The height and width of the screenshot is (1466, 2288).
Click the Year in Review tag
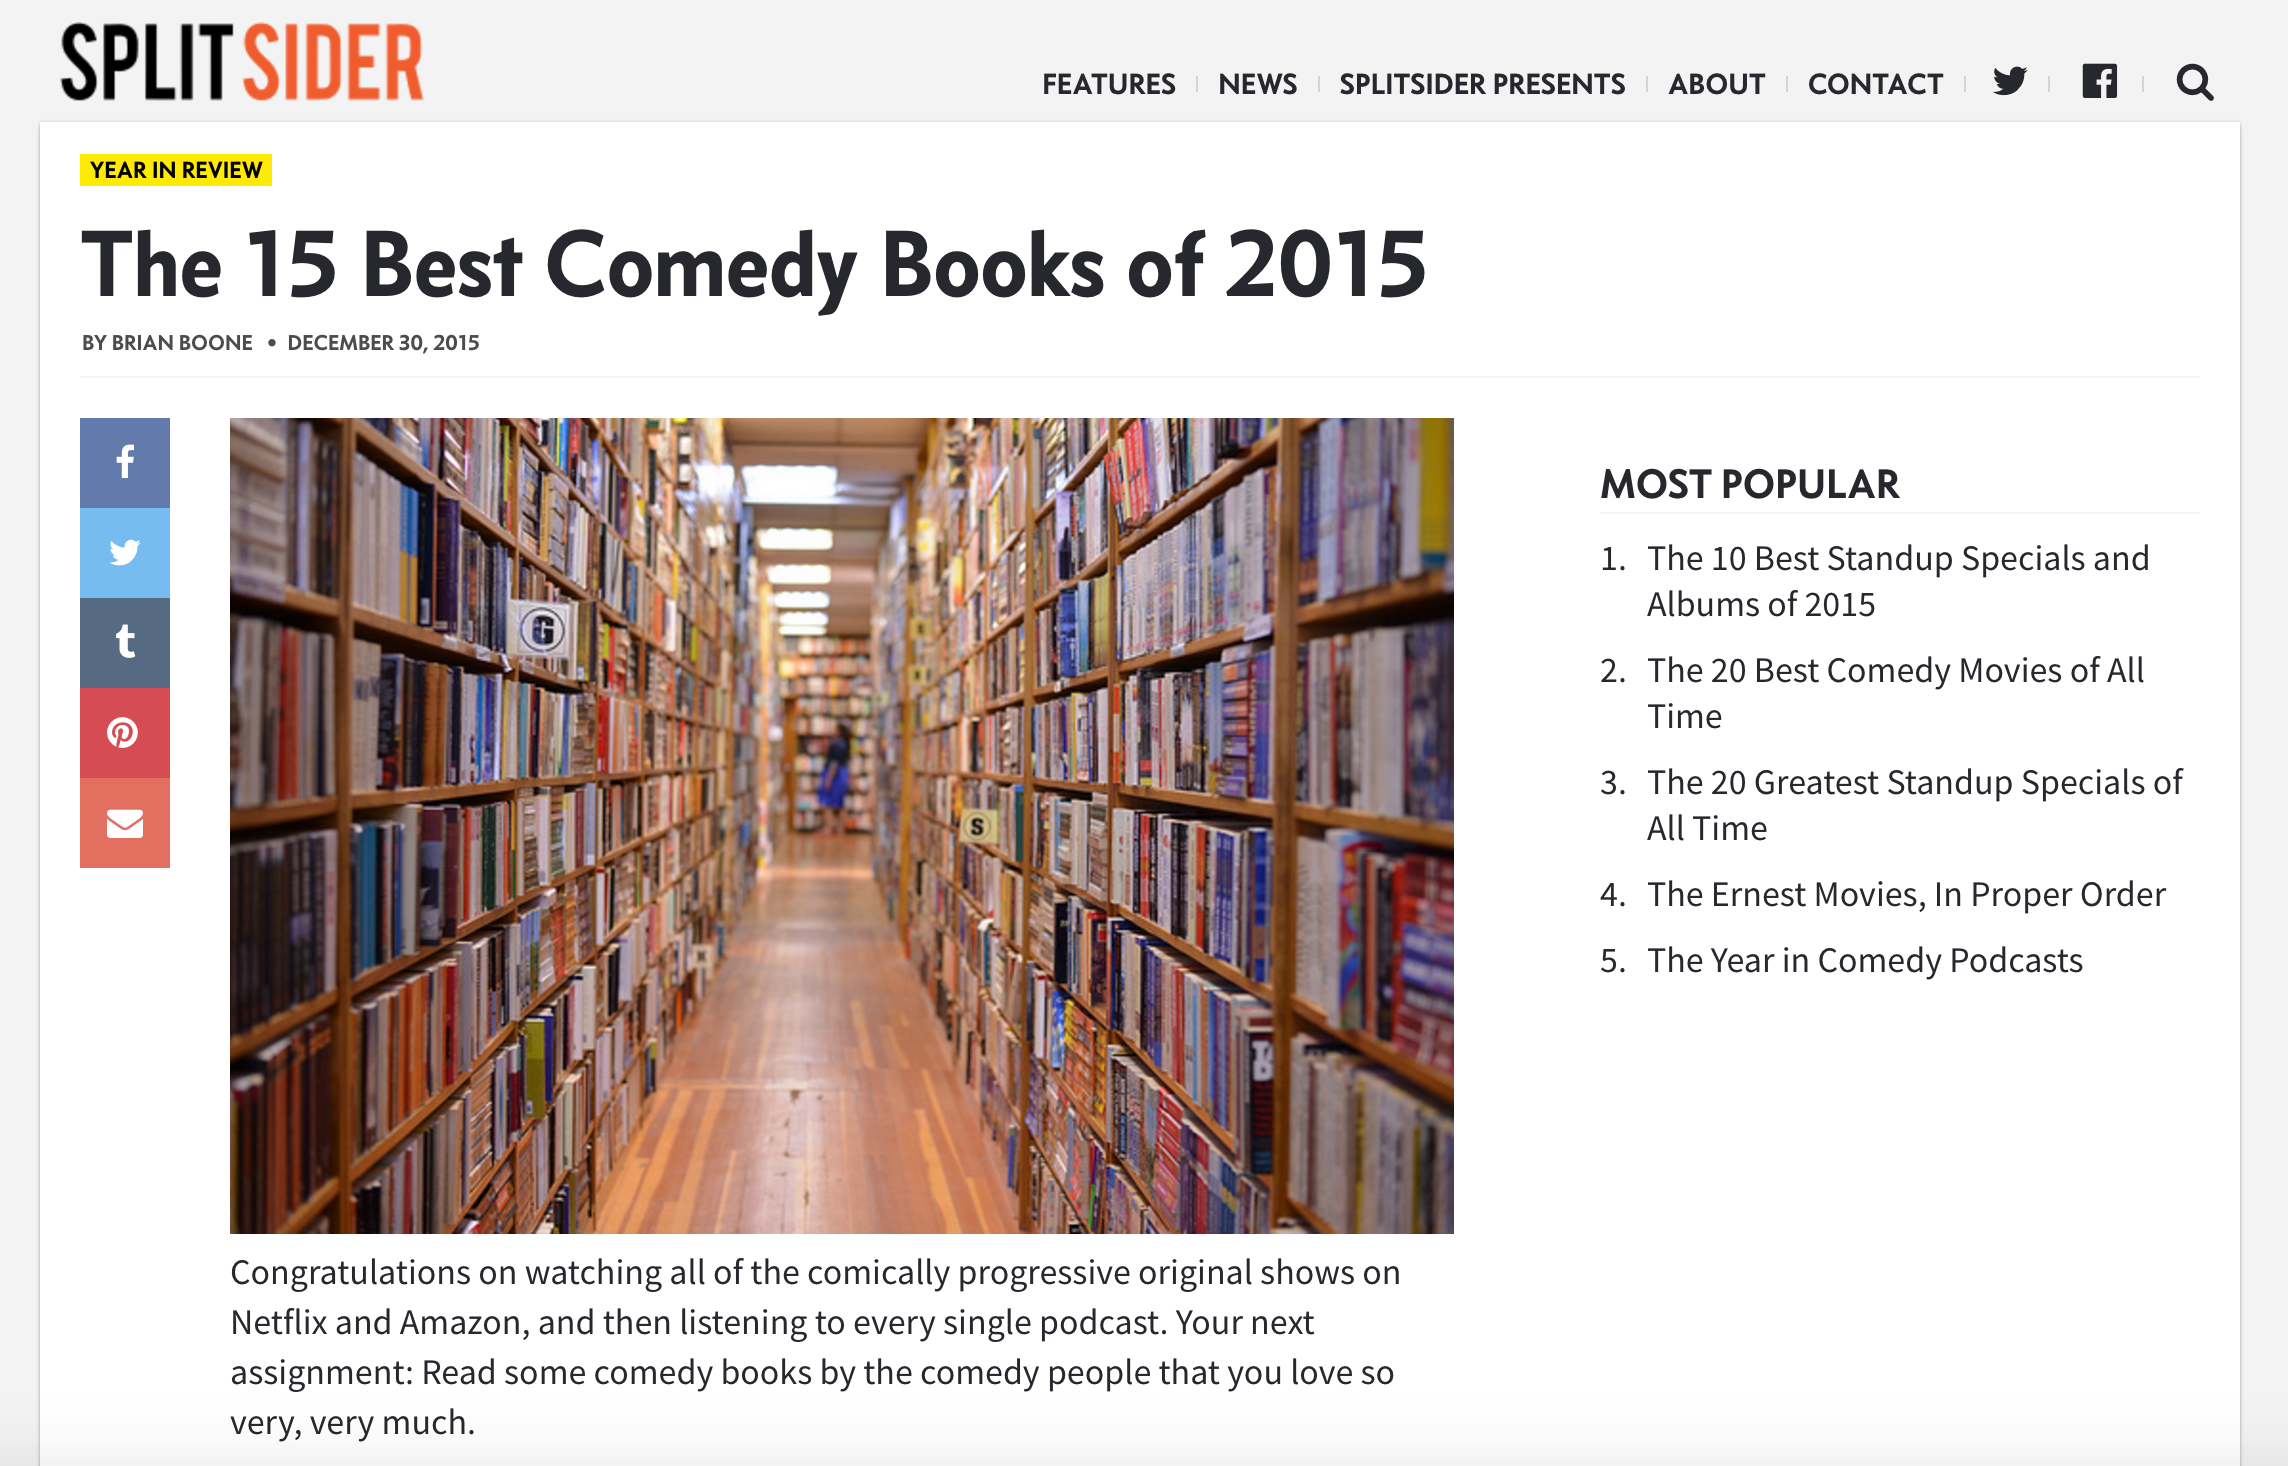click(176, 170)
